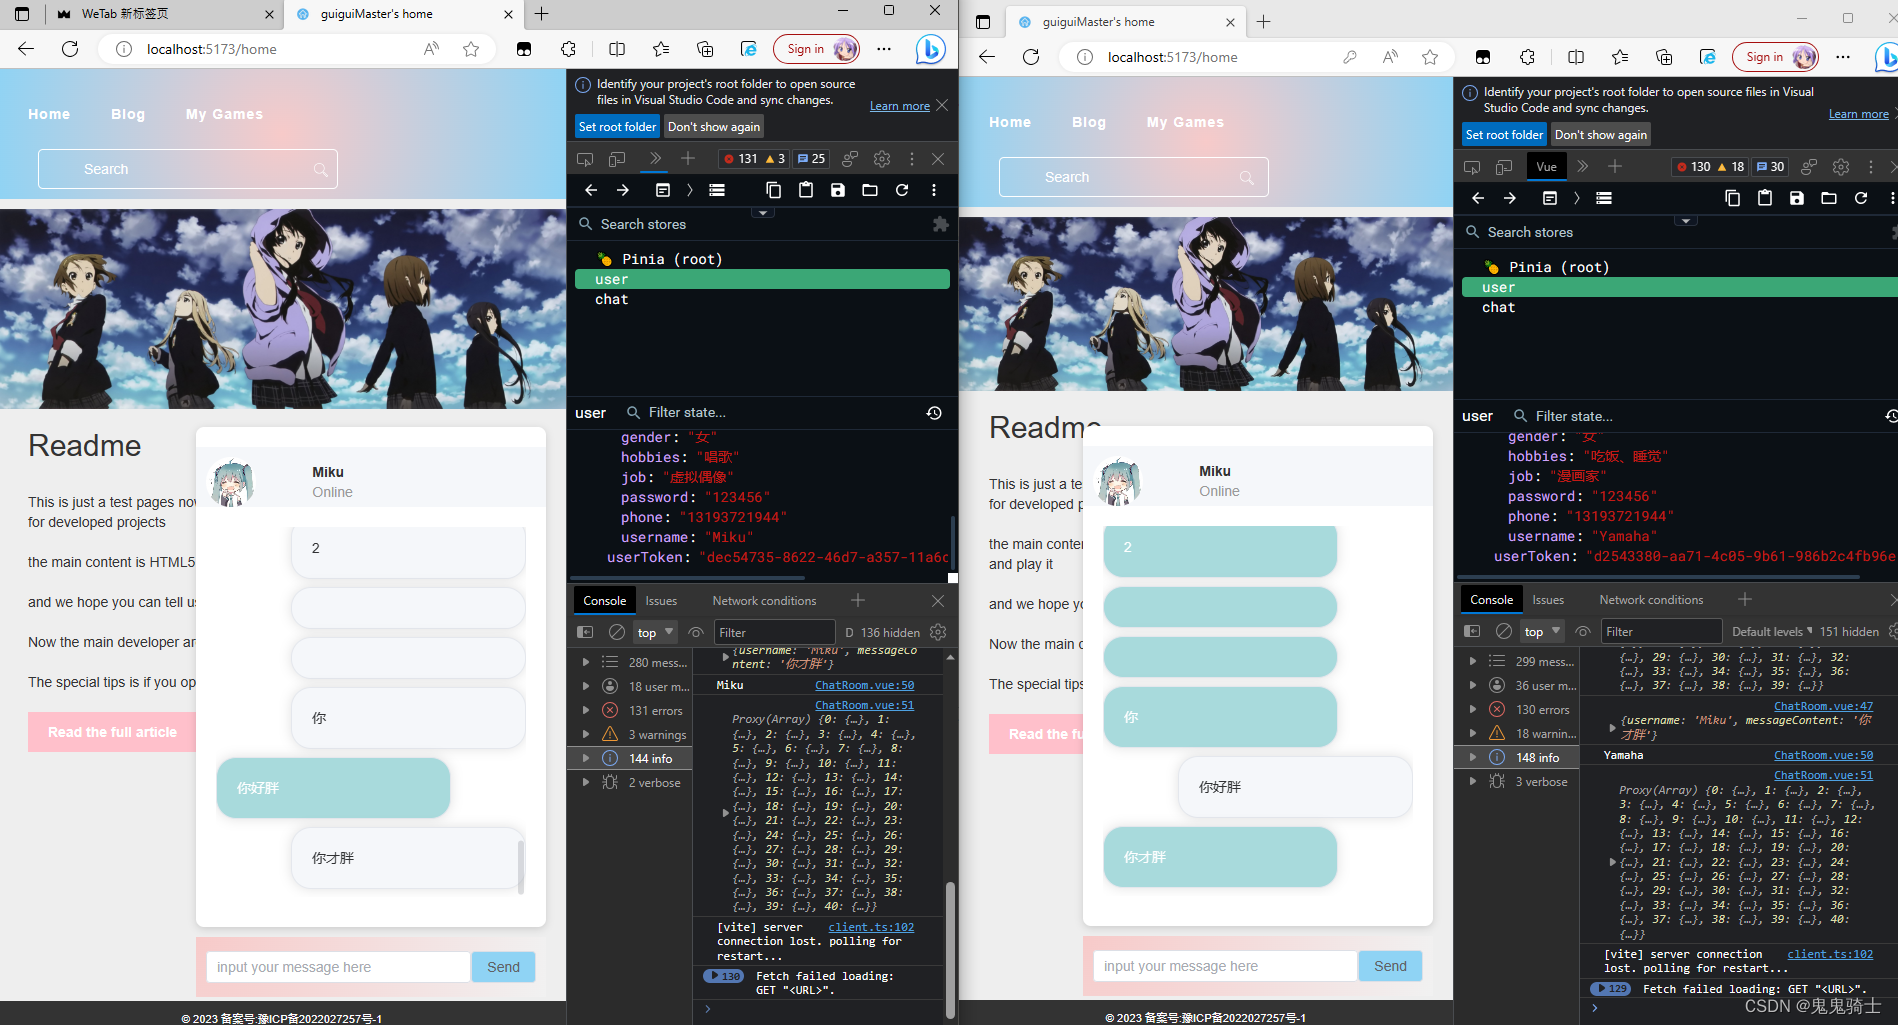Click Send button in right chat page

click(1390, 966)
